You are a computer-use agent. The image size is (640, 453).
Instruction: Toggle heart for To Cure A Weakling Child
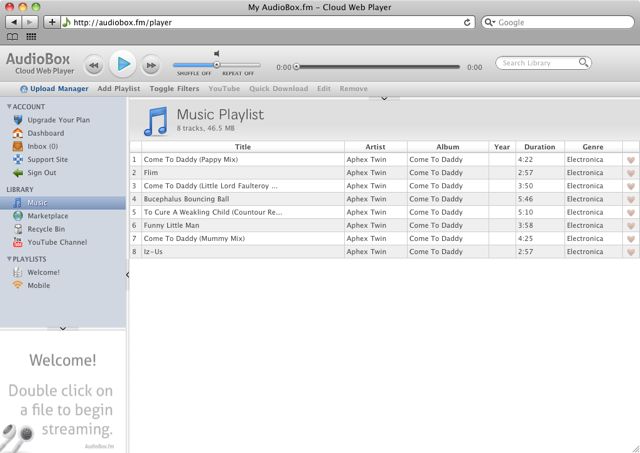coord(631,213)
